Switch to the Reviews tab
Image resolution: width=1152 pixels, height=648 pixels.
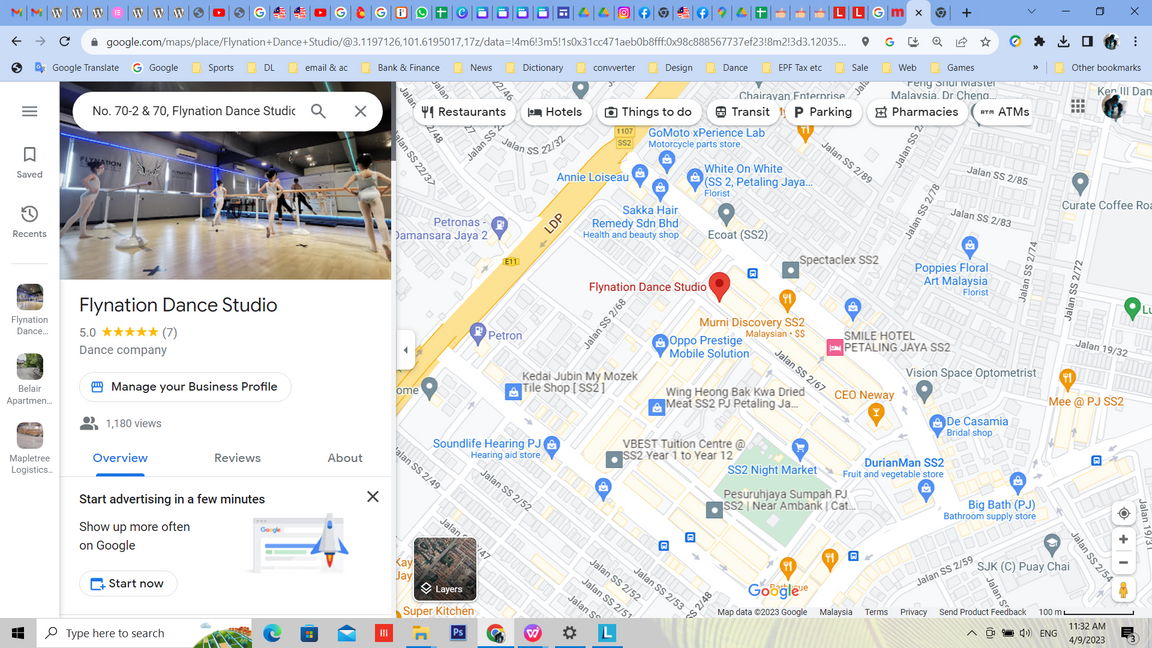237,458
